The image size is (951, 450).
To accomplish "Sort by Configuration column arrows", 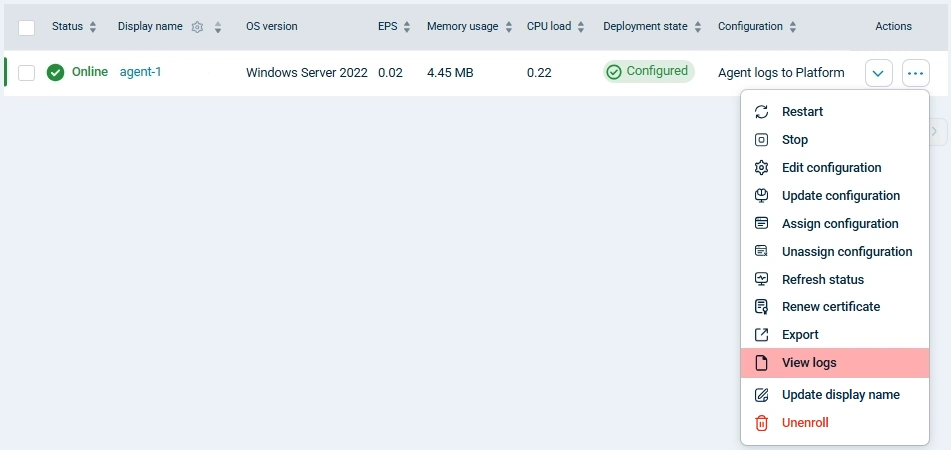I will [793, 27].
